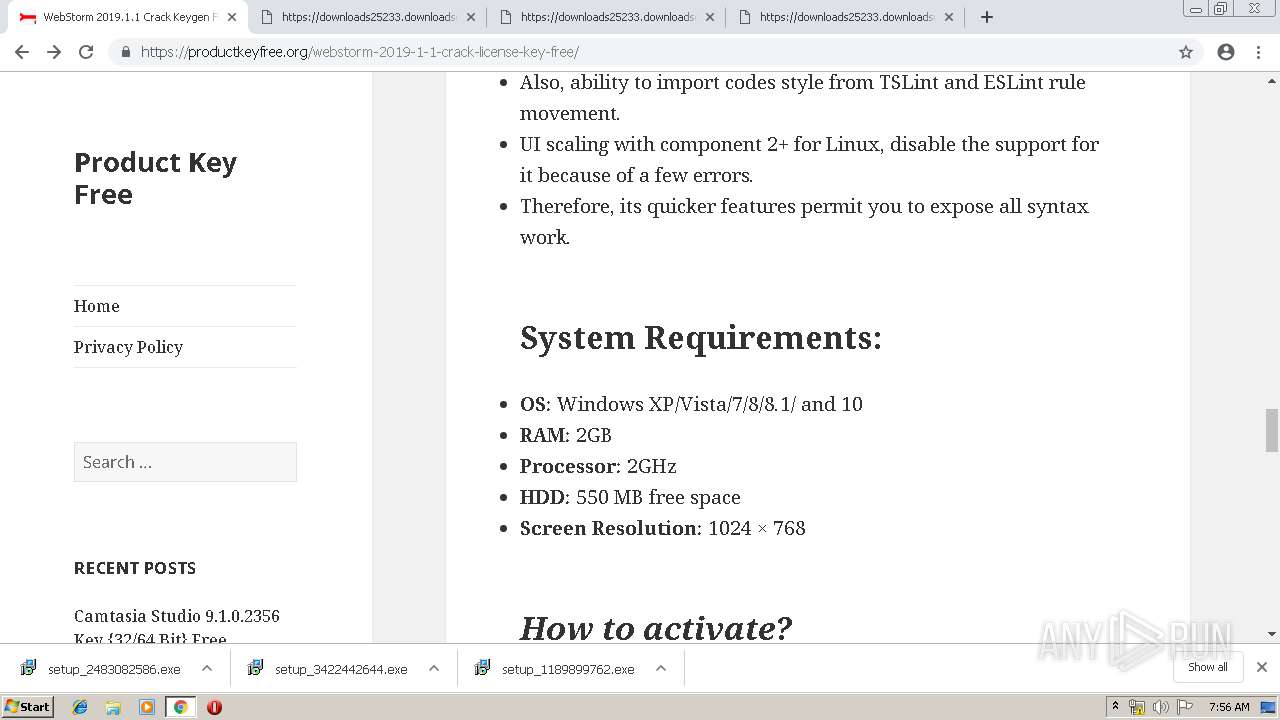Screen dimensions: 1280x720
Task: View site security info via padlock icon
Action: (x=126, y=52)
